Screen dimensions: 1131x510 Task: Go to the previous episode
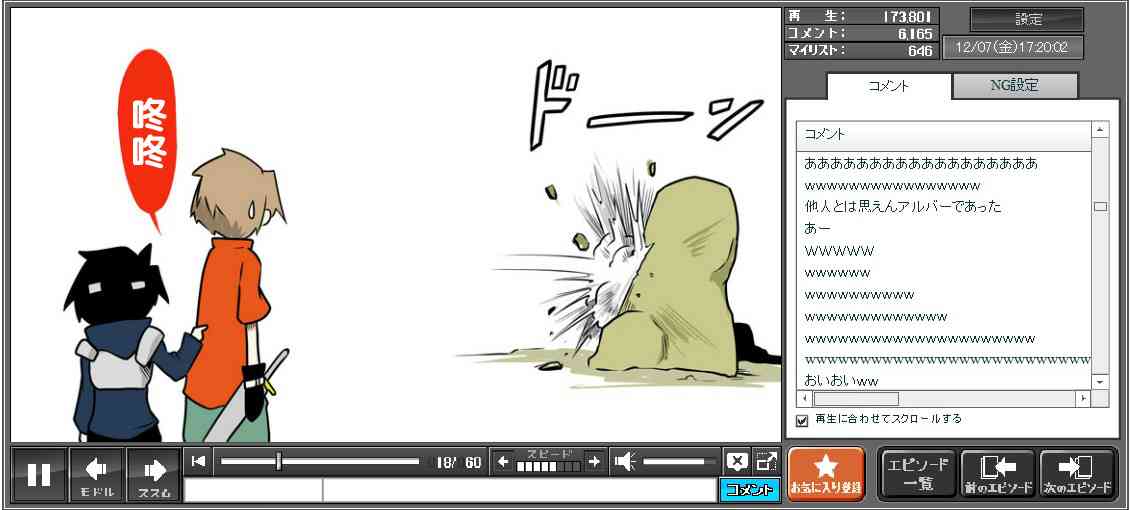point(998,473)
